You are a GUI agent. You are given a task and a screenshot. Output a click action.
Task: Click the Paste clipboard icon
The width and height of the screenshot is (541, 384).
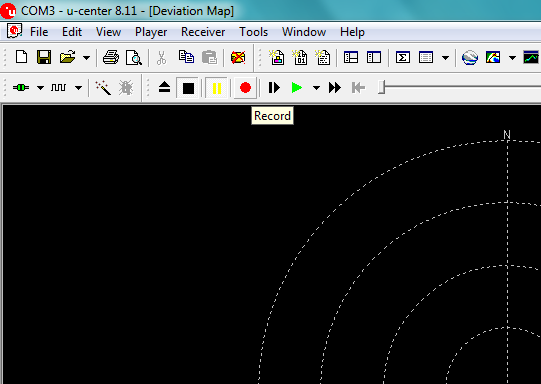[209, 57]
